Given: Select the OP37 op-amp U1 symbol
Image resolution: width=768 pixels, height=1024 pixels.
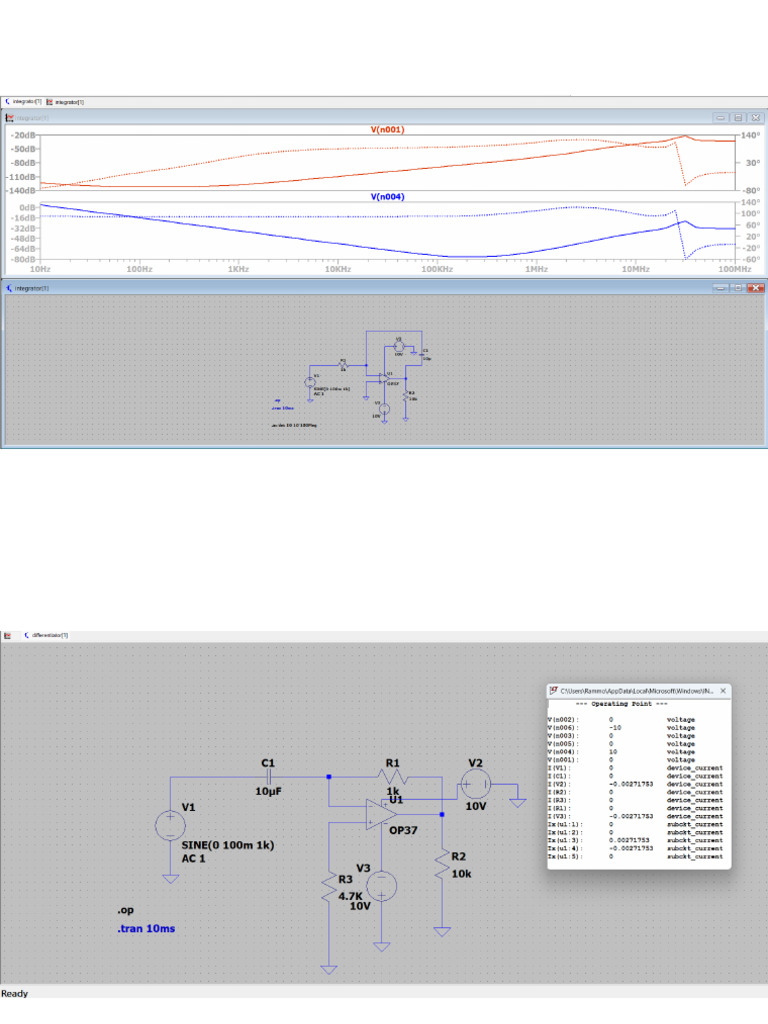Looking at the screenshot, I should click(x=381, y=814).
